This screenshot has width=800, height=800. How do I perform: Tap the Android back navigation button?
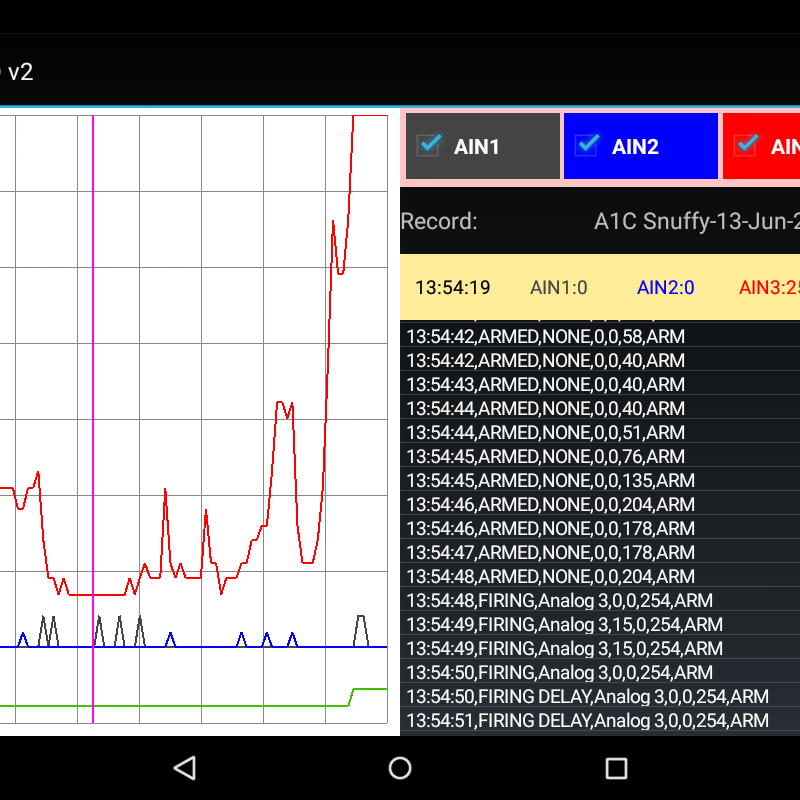click(184, 768)
